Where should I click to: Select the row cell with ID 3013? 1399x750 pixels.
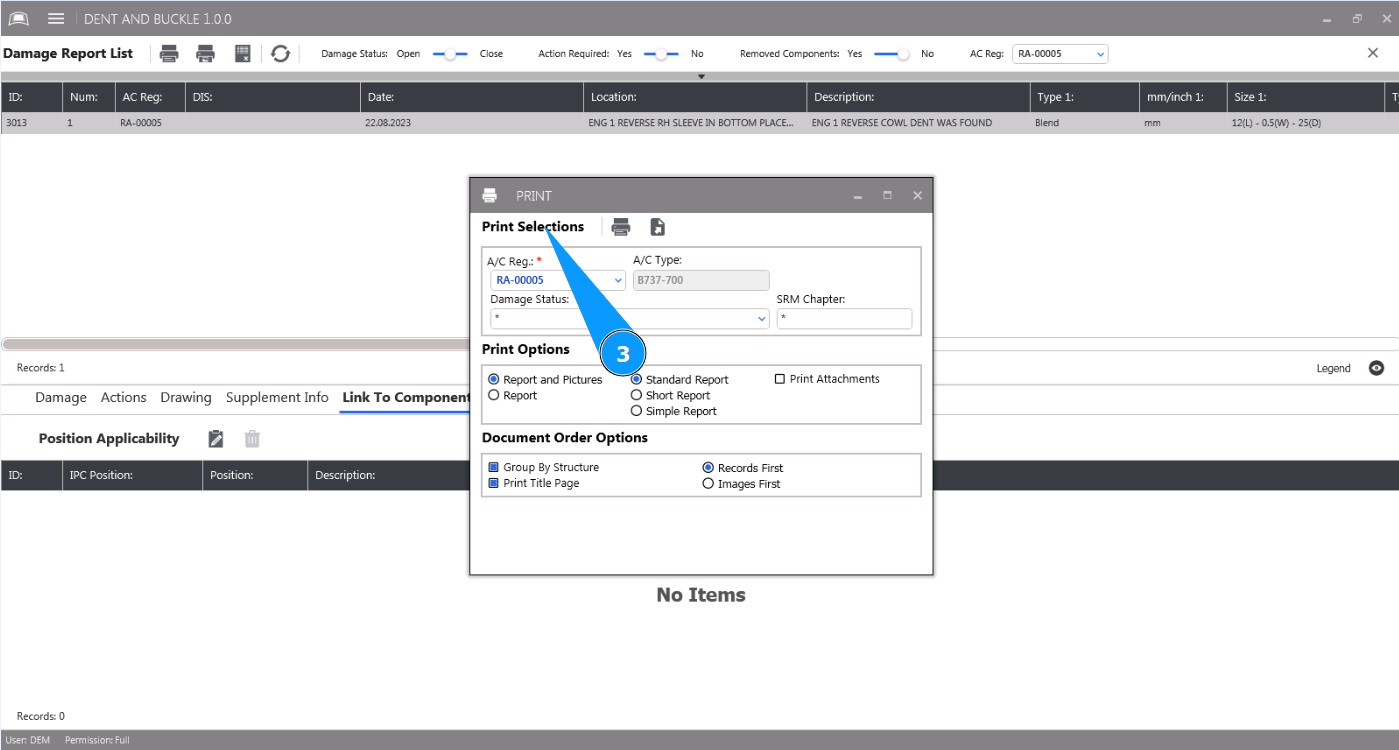(31, 123)
